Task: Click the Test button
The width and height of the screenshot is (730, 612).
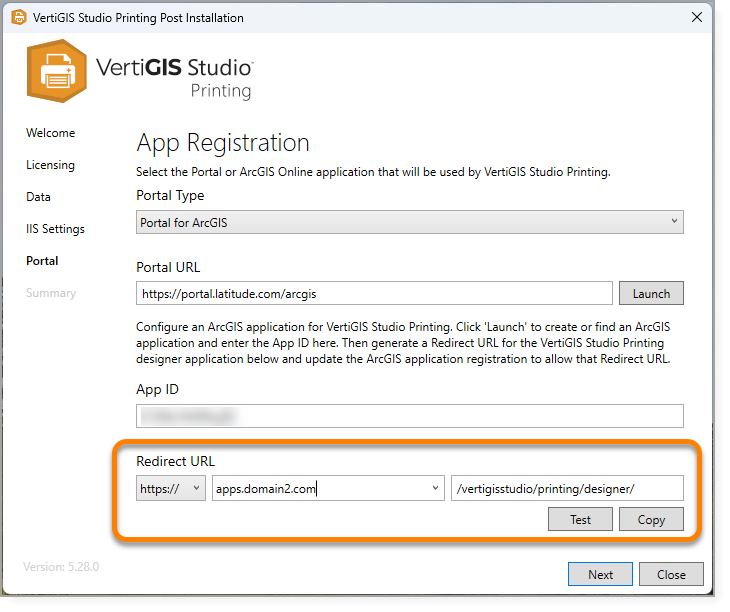Action: click(580, 519)
